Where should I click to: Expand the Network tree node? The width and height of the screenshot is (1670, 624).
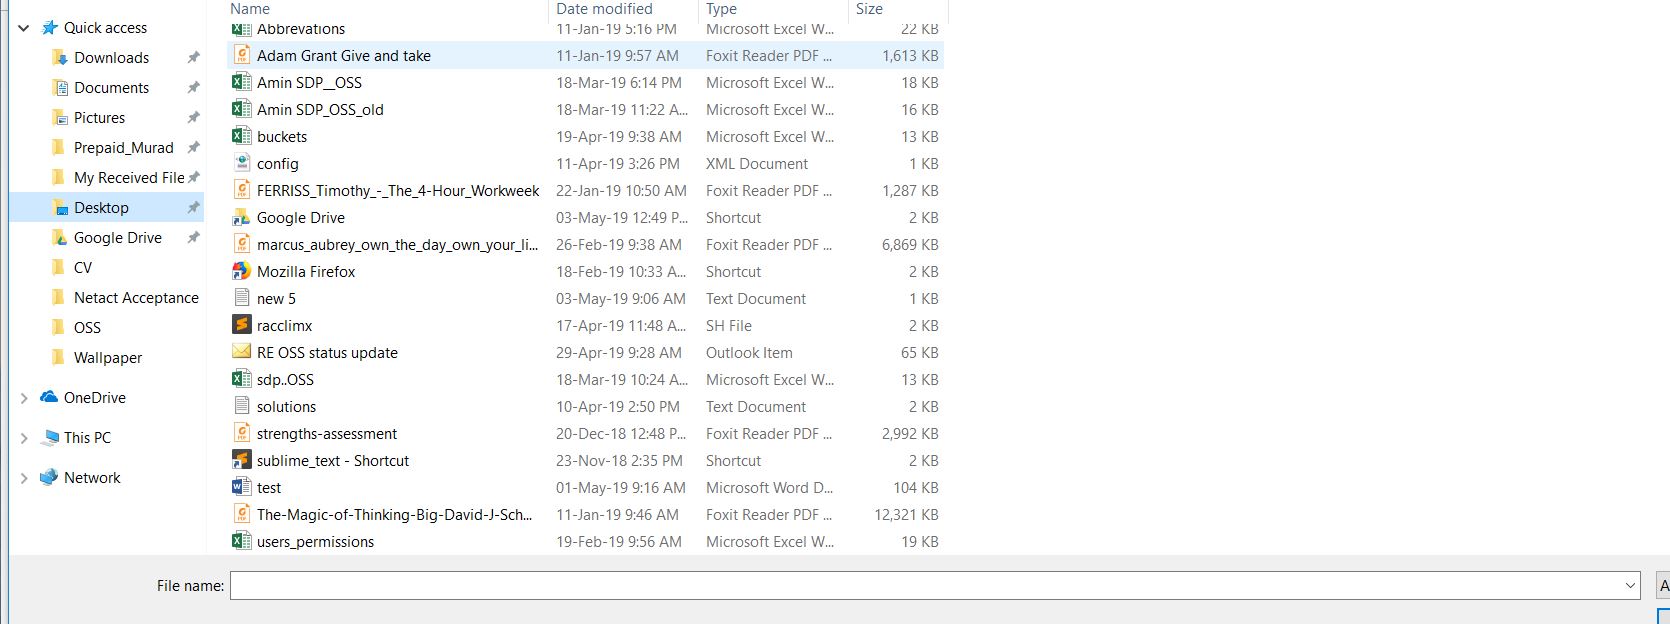pyautogui.click(x=24, y=478)
